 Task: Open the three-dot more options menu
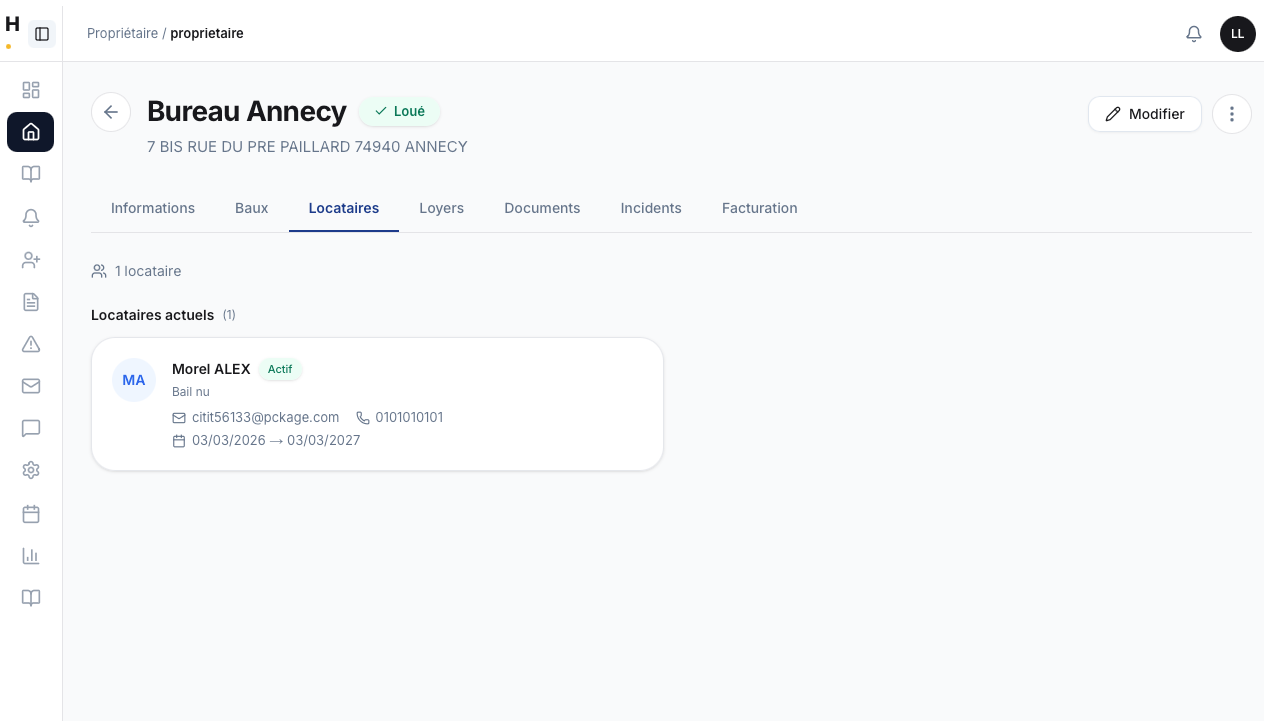pyautogui.click(x=1231, y=114)
